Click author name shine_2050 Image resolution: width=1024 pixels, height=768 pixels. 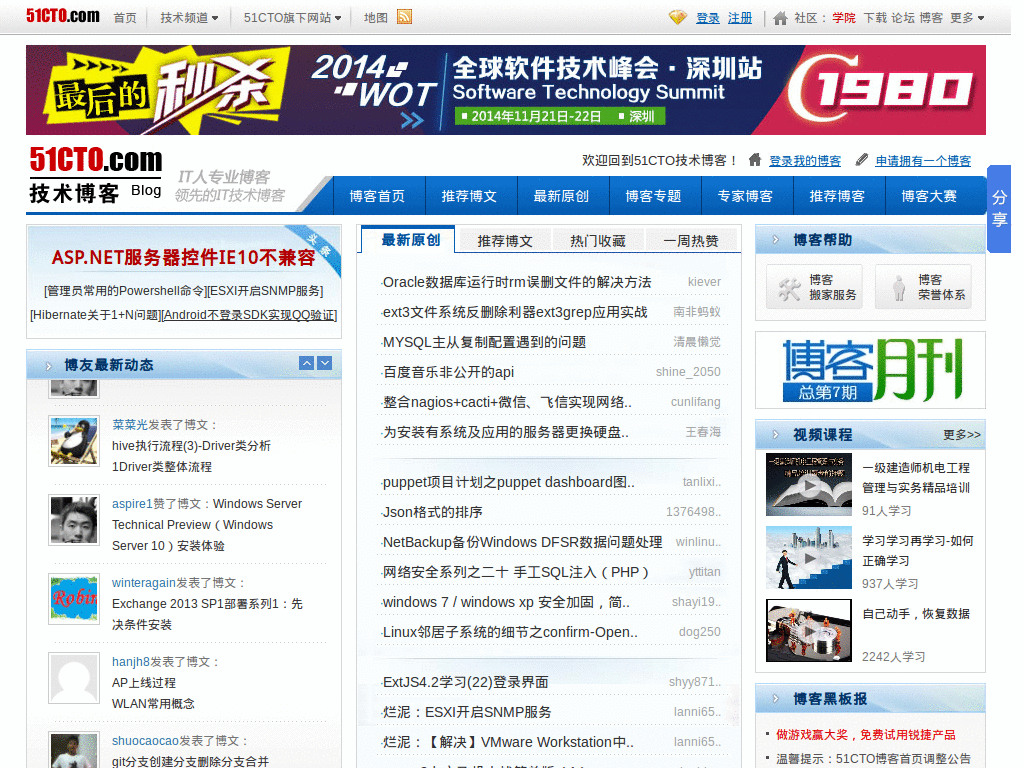tap(688, 372)
